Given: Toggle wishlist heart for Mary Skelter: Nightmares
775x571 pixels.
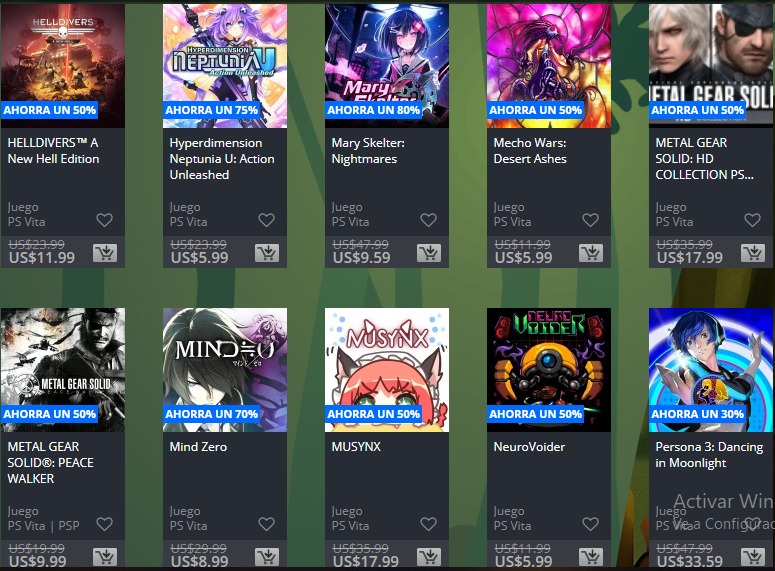Looking at the screenshot, I should pyautogui.click(x=429, y=220).
